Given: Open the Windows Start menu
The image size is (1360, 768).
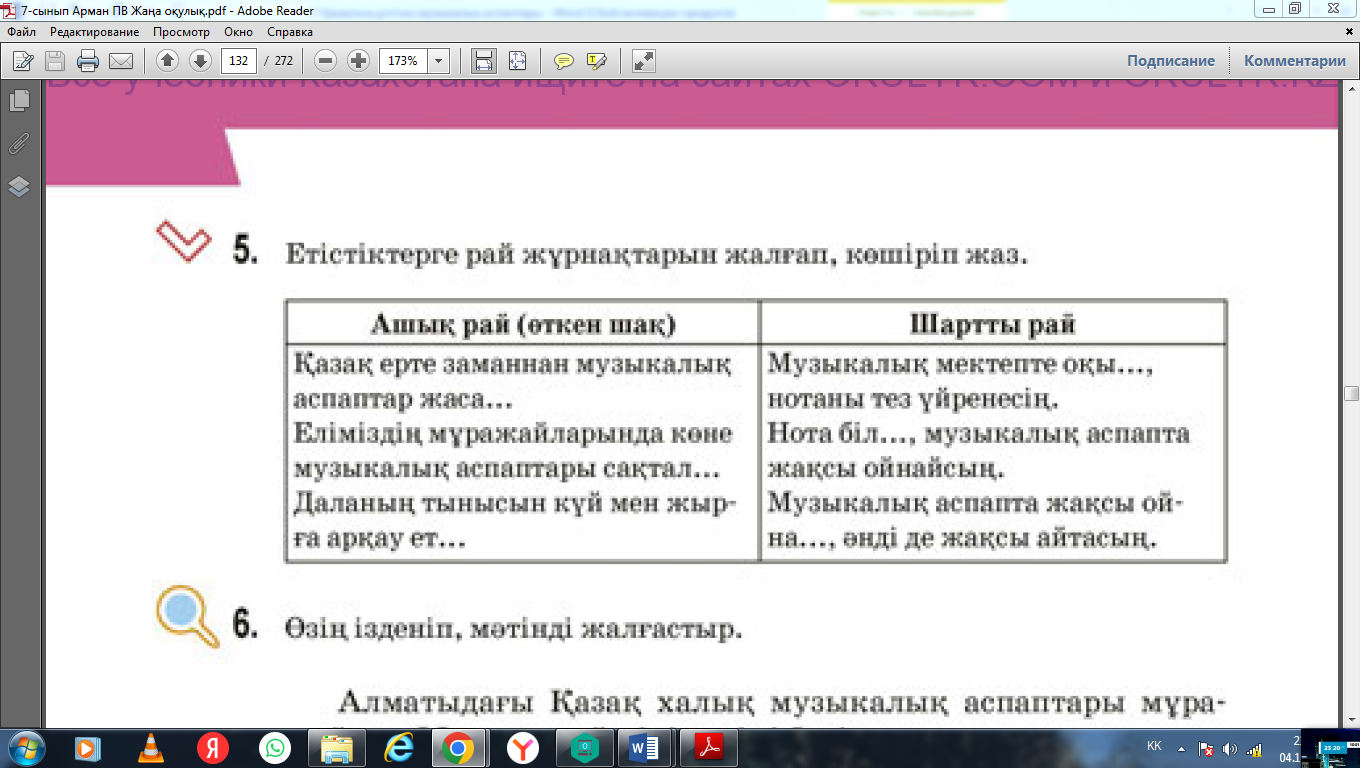Looking at the screenshot, I should pos(24,747).
